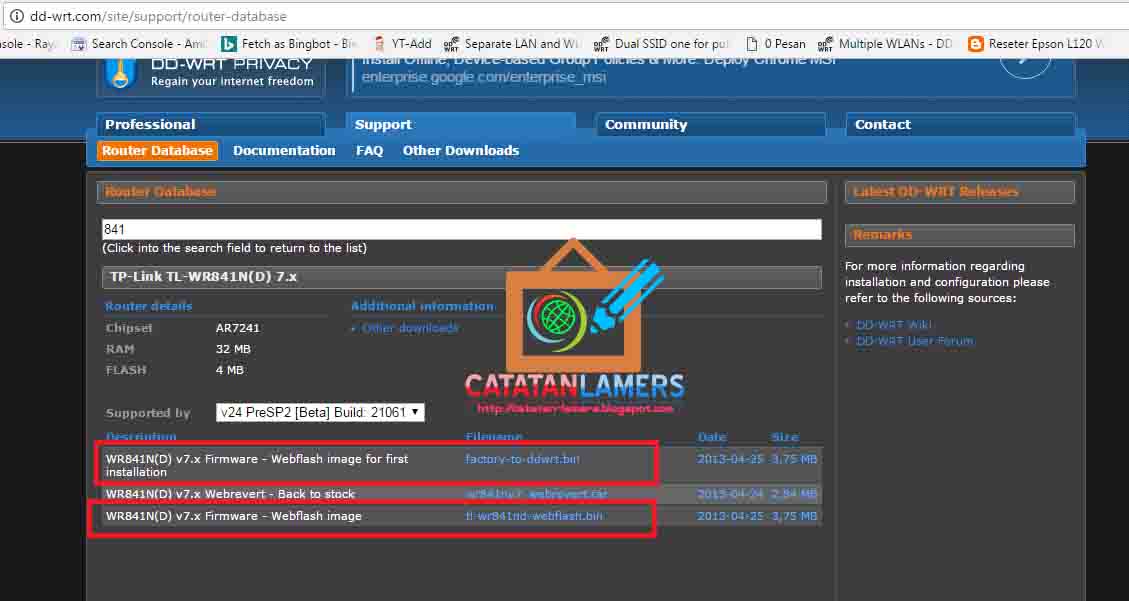Download factory-to-ddwrt.bin file
1129x601 pixels.
(523, 458)
